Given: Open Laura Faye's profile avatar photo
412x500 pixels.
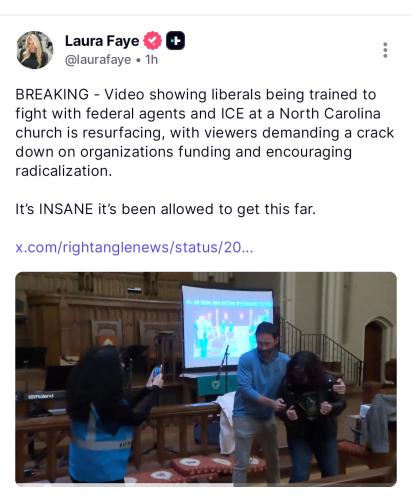Looking at the screenshot, I should tap(35, 50).
